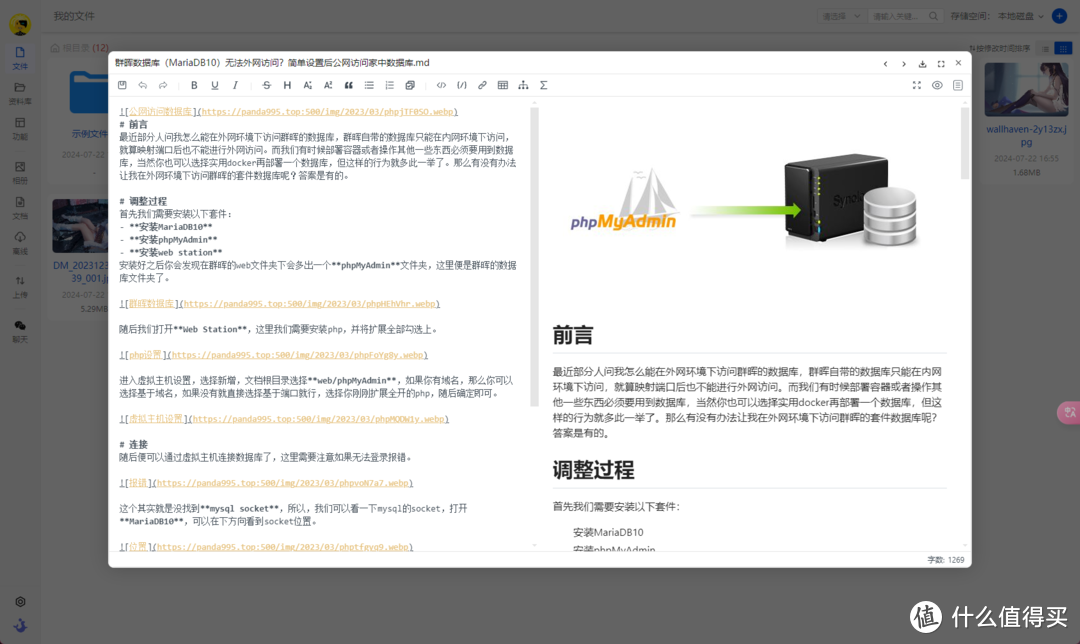Insert a table using the table icon
1080x644 pixels.
[x=501, y=85]
